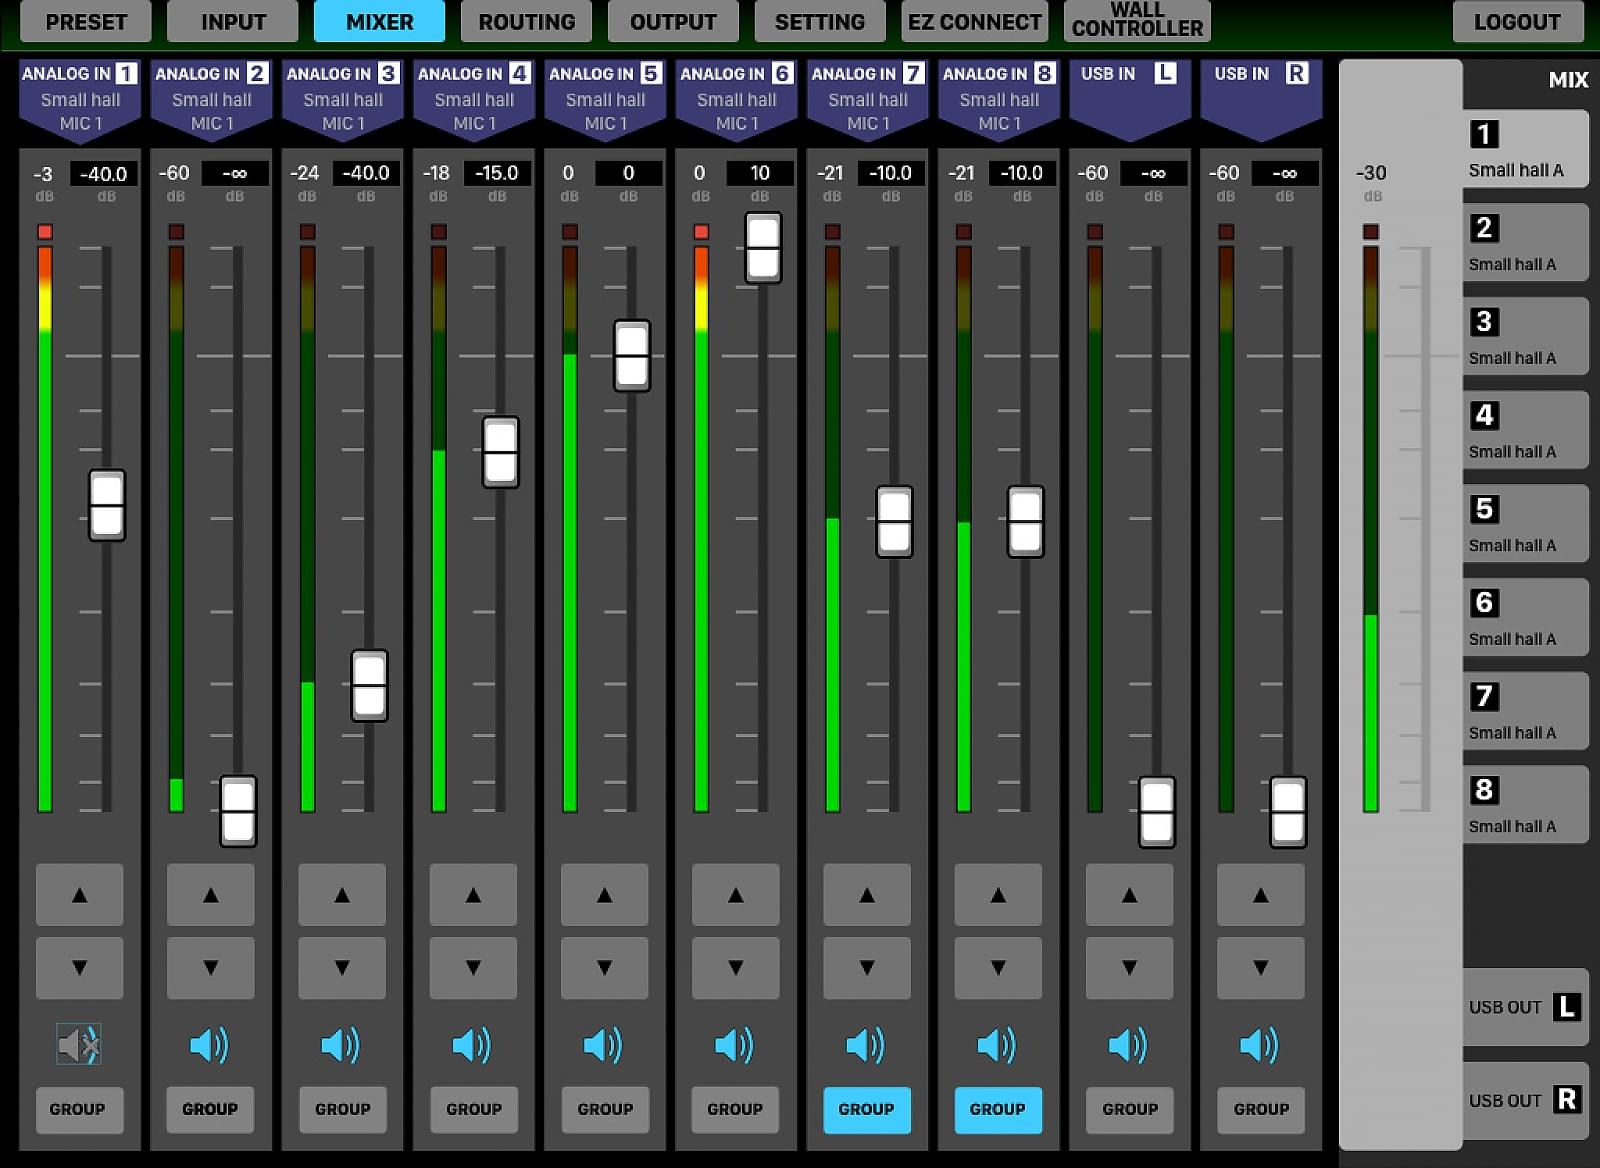Lower Analog In 3 level with down arrow
This screenshot has width=1600, height=1168.
(342, 968)
